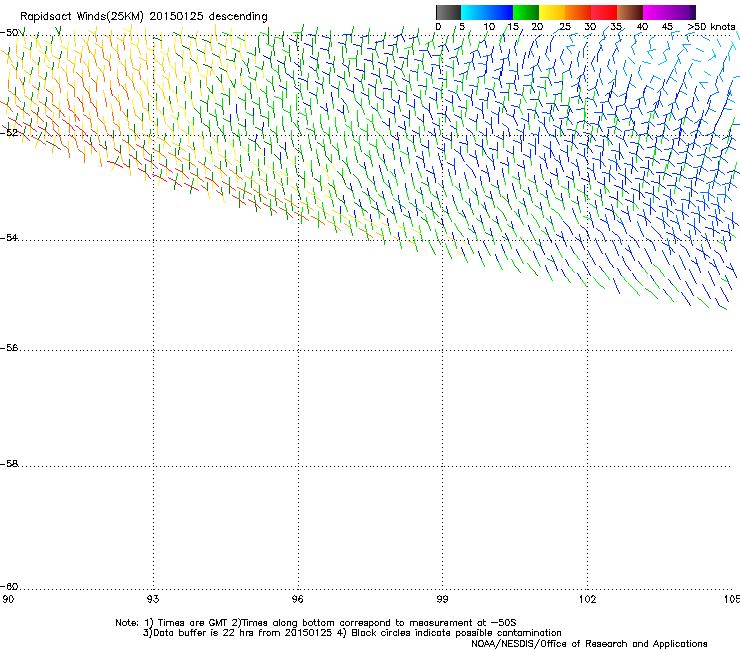Click the title 'Rapidscat Winds(25KM) 20150125 descending'
Viewport: 740px width, 650px height.
[143, 17]
